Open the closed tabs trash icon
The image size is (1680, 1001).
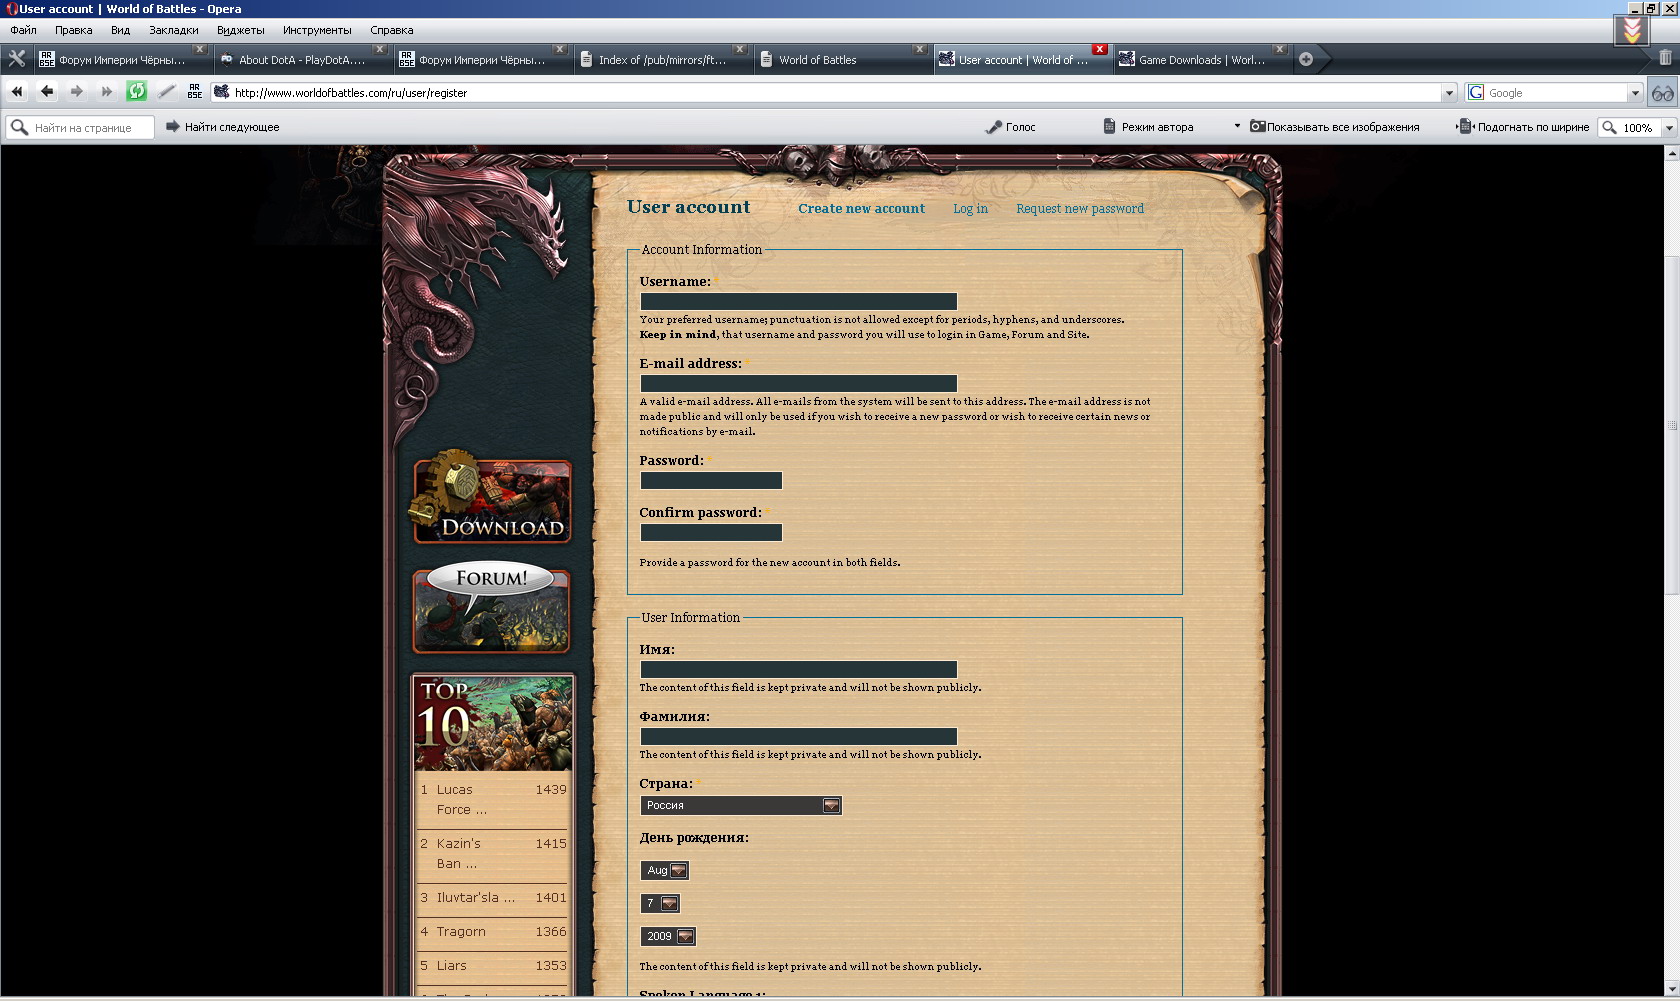1665,58
